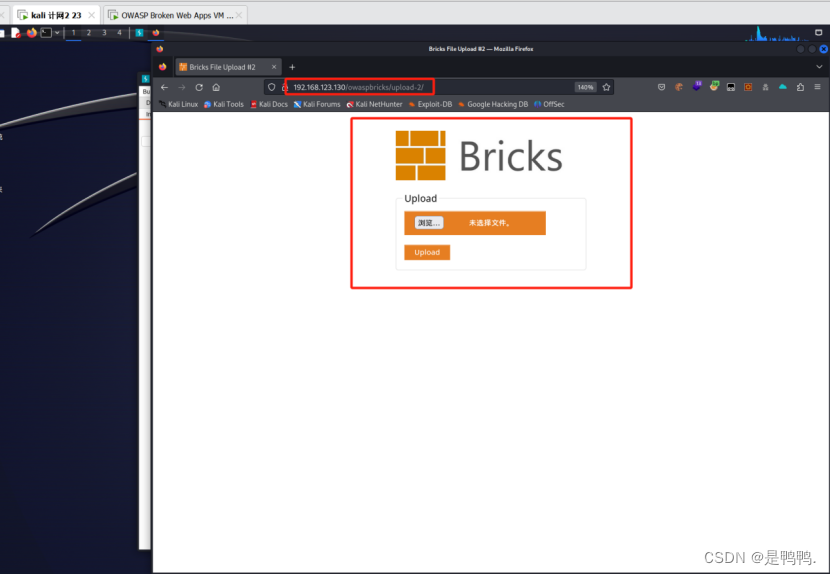Switch to workspace 1

pyautogui.click(x=73, y=33)
